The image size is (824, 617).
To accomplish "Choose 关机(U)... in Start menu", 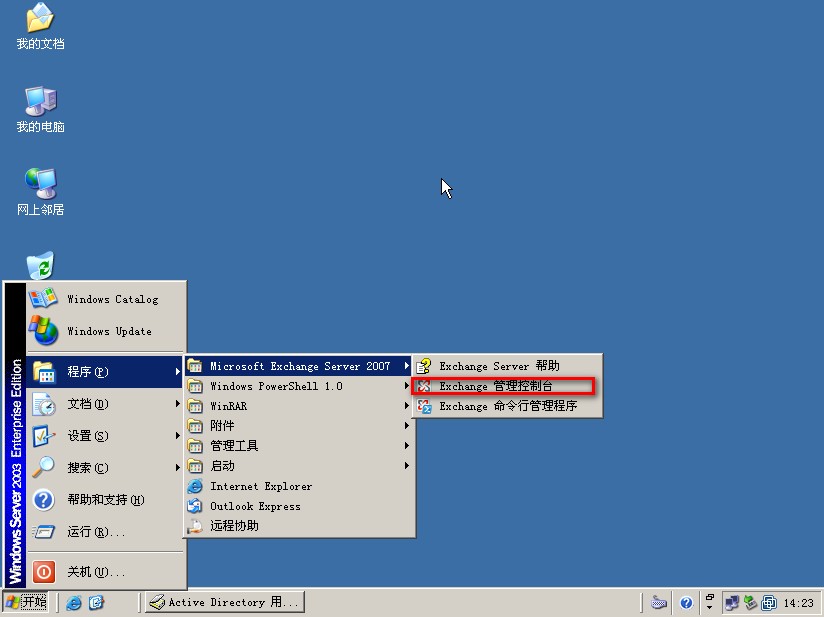I will click(105, 571).
